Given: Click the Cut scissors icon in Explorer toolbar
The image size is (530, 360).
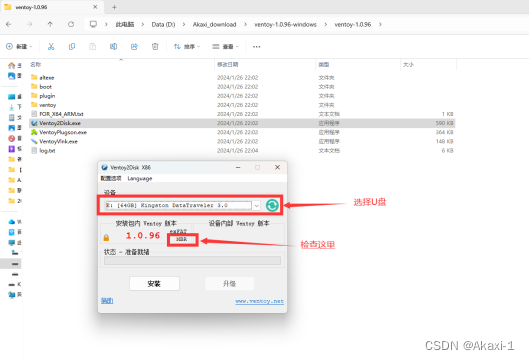Looking at the screenshot, I should [51, 47].
